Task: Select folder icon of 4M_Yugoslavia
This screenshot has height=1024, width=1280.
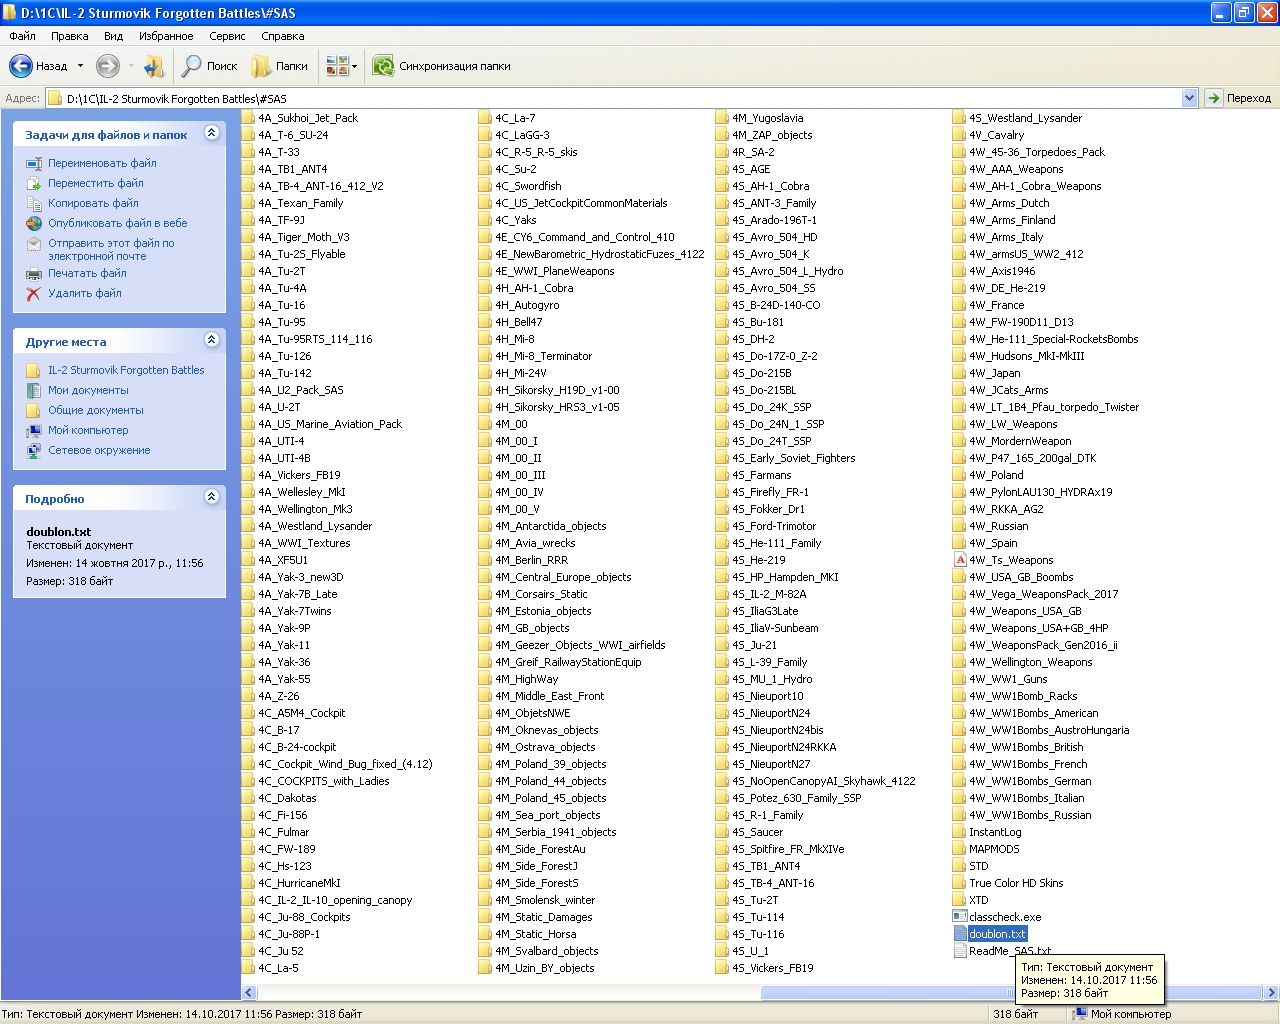Action: [x=723, y=118]
